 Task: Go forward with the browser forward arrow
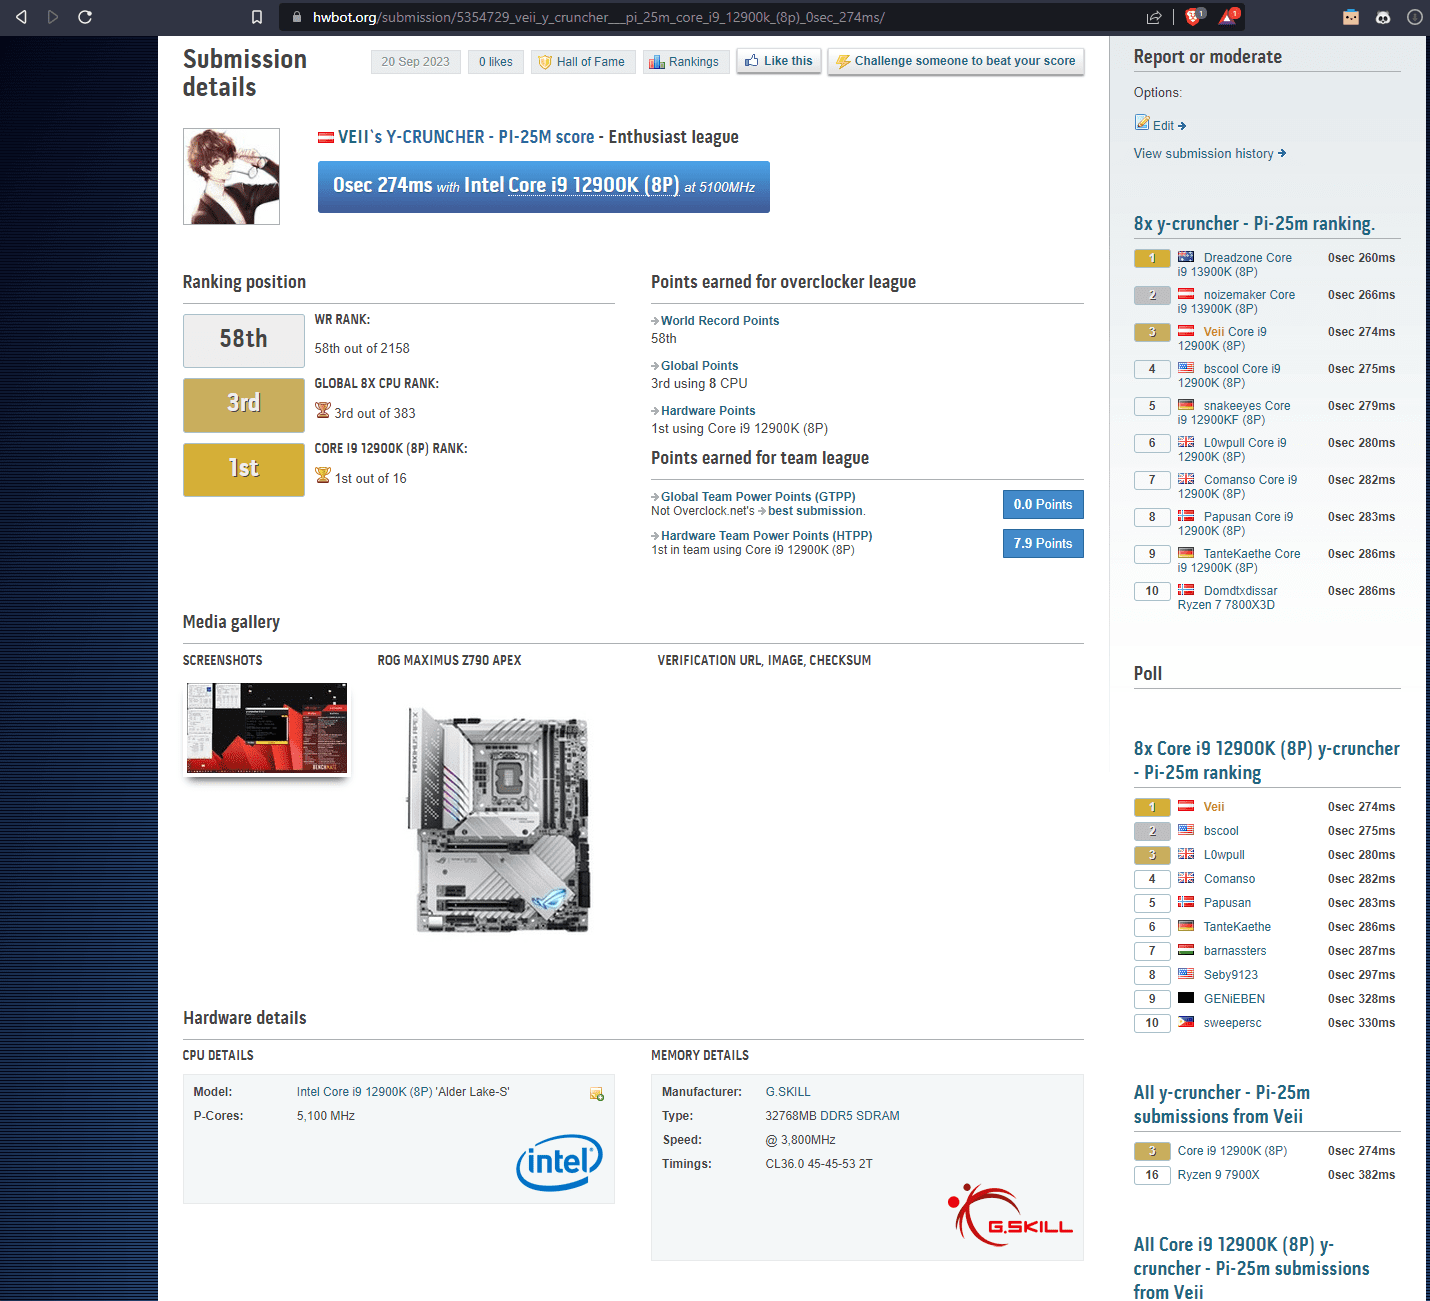53,17
